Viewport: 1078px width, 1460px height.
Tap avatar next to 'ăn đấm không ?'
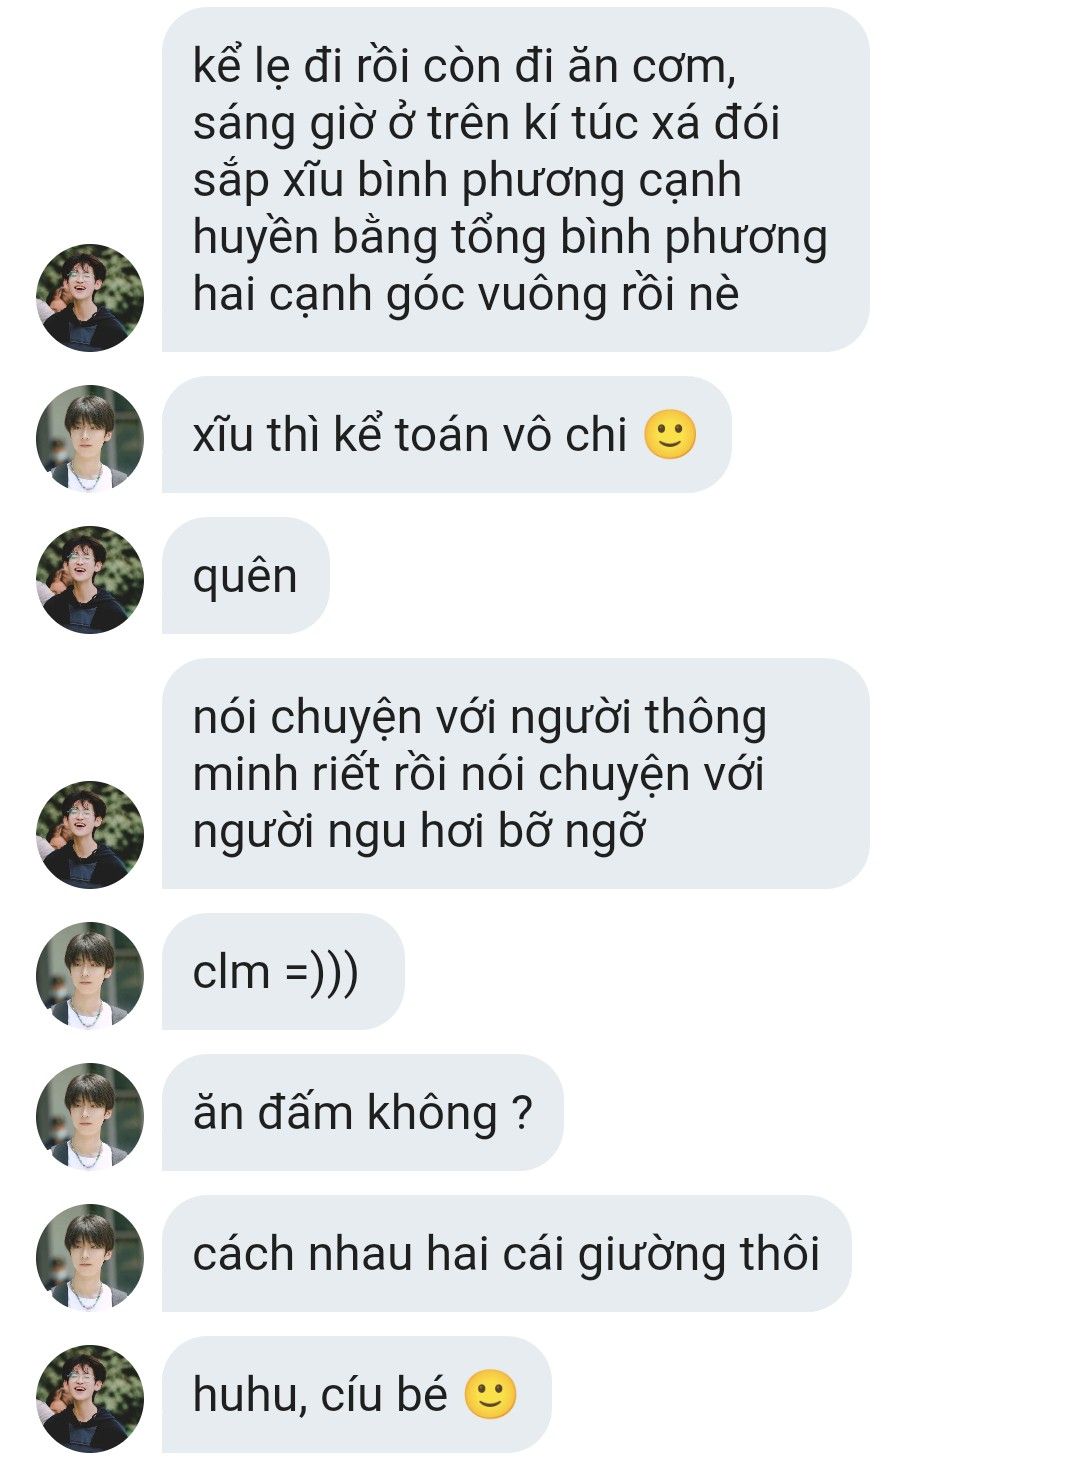pyautogui.click(x=90, y=1117)
